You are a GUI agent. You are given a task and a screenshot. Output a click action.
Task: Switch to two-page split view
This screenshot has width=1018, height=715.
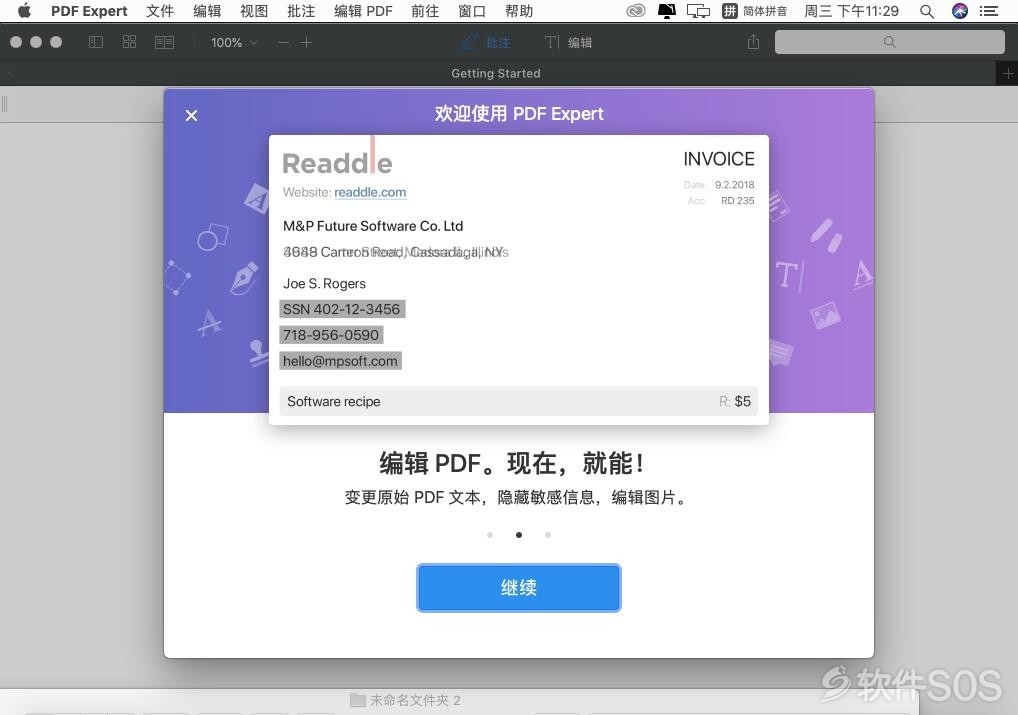164,42
